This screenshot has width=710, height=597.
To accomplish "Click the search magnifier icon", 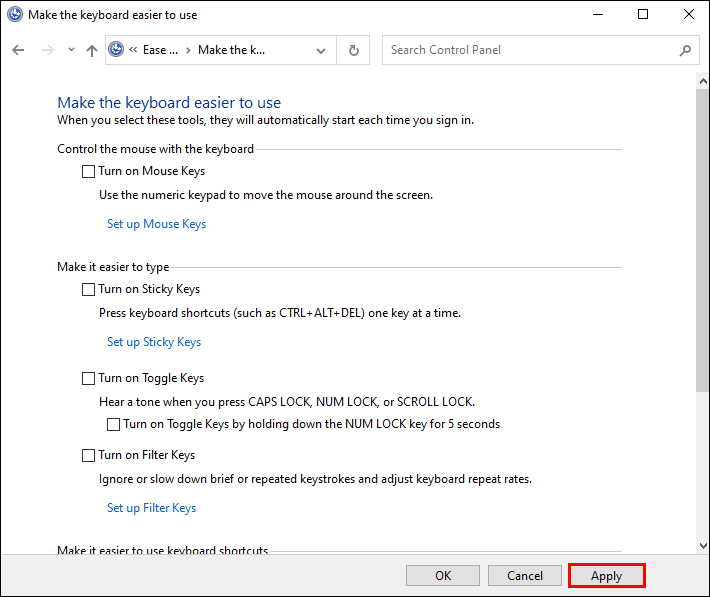I will click(x=685, y=50).
